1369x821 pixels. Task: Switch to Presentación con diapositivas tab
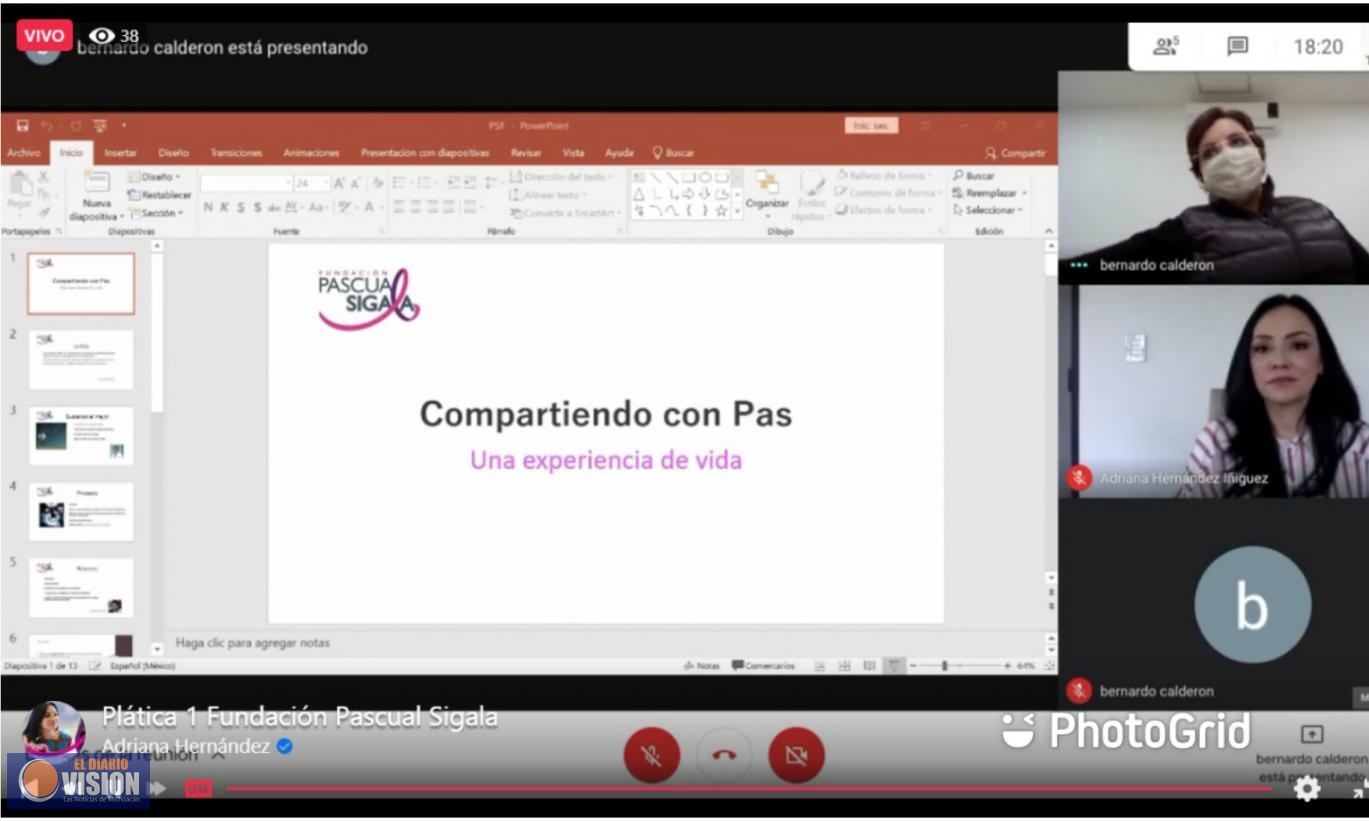tap(425, 153)
